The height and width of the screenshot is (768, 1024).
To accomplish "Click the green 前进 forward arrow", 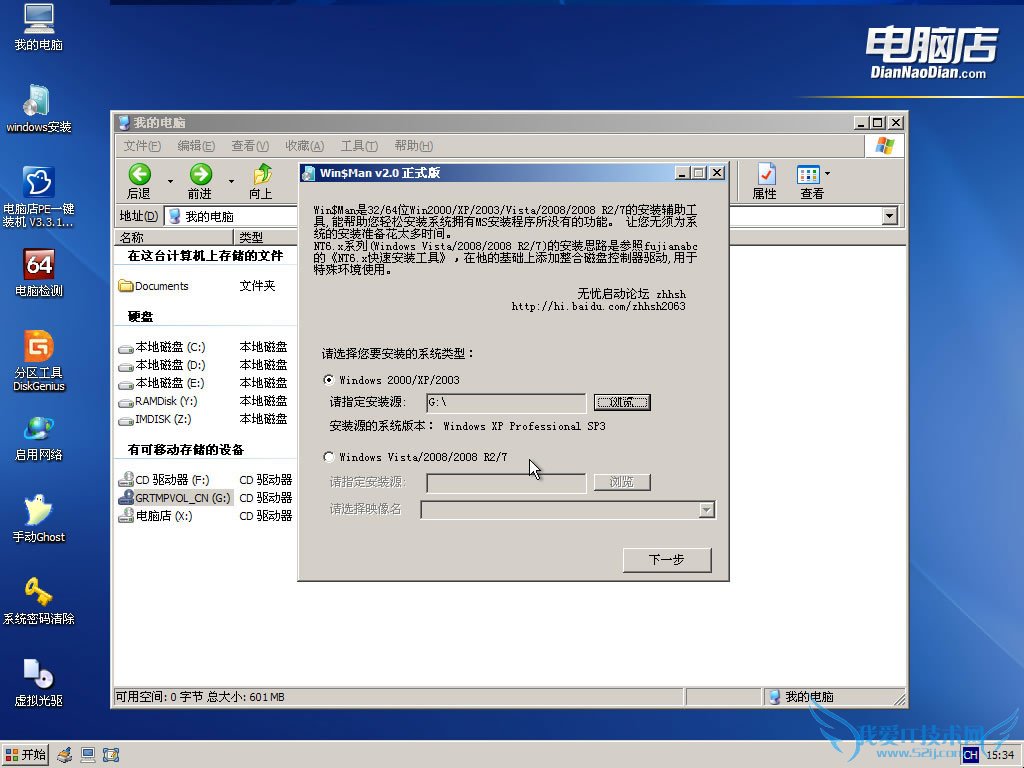I will [x=200, y=174].
